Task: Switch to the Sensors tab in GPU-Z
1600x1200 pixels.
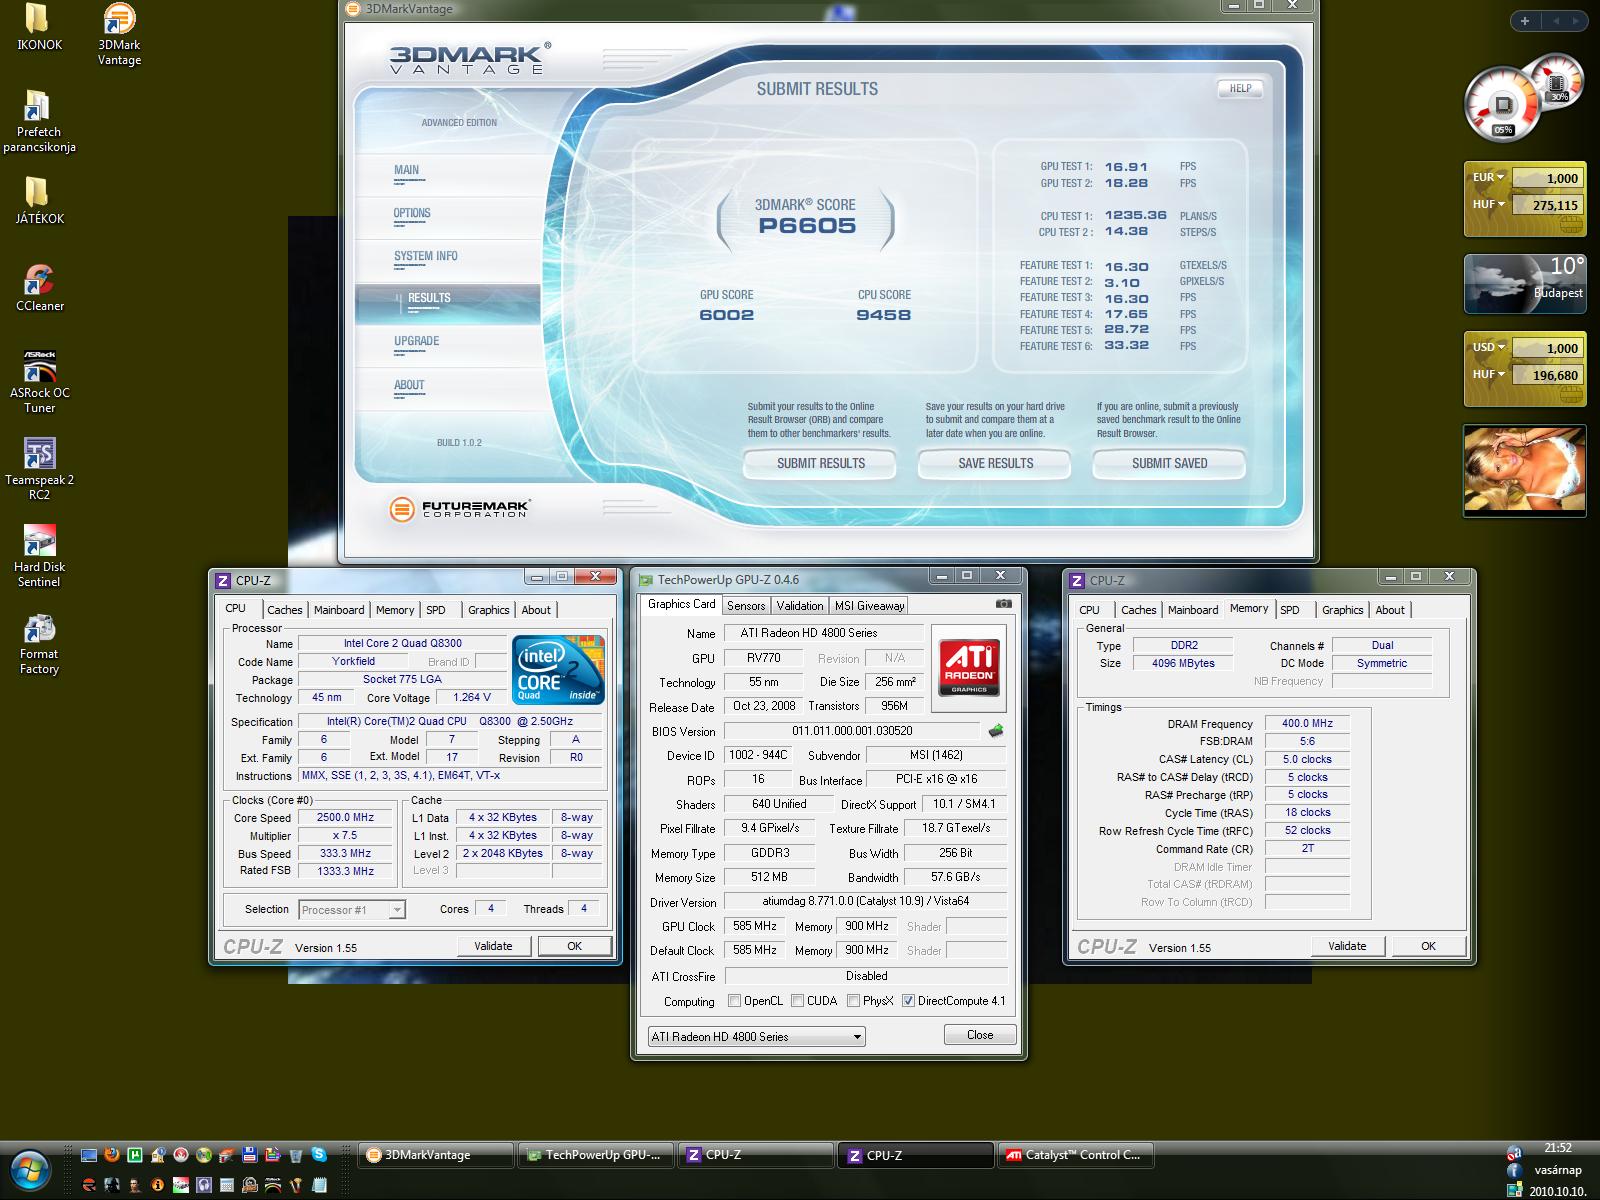Action: 746,606
